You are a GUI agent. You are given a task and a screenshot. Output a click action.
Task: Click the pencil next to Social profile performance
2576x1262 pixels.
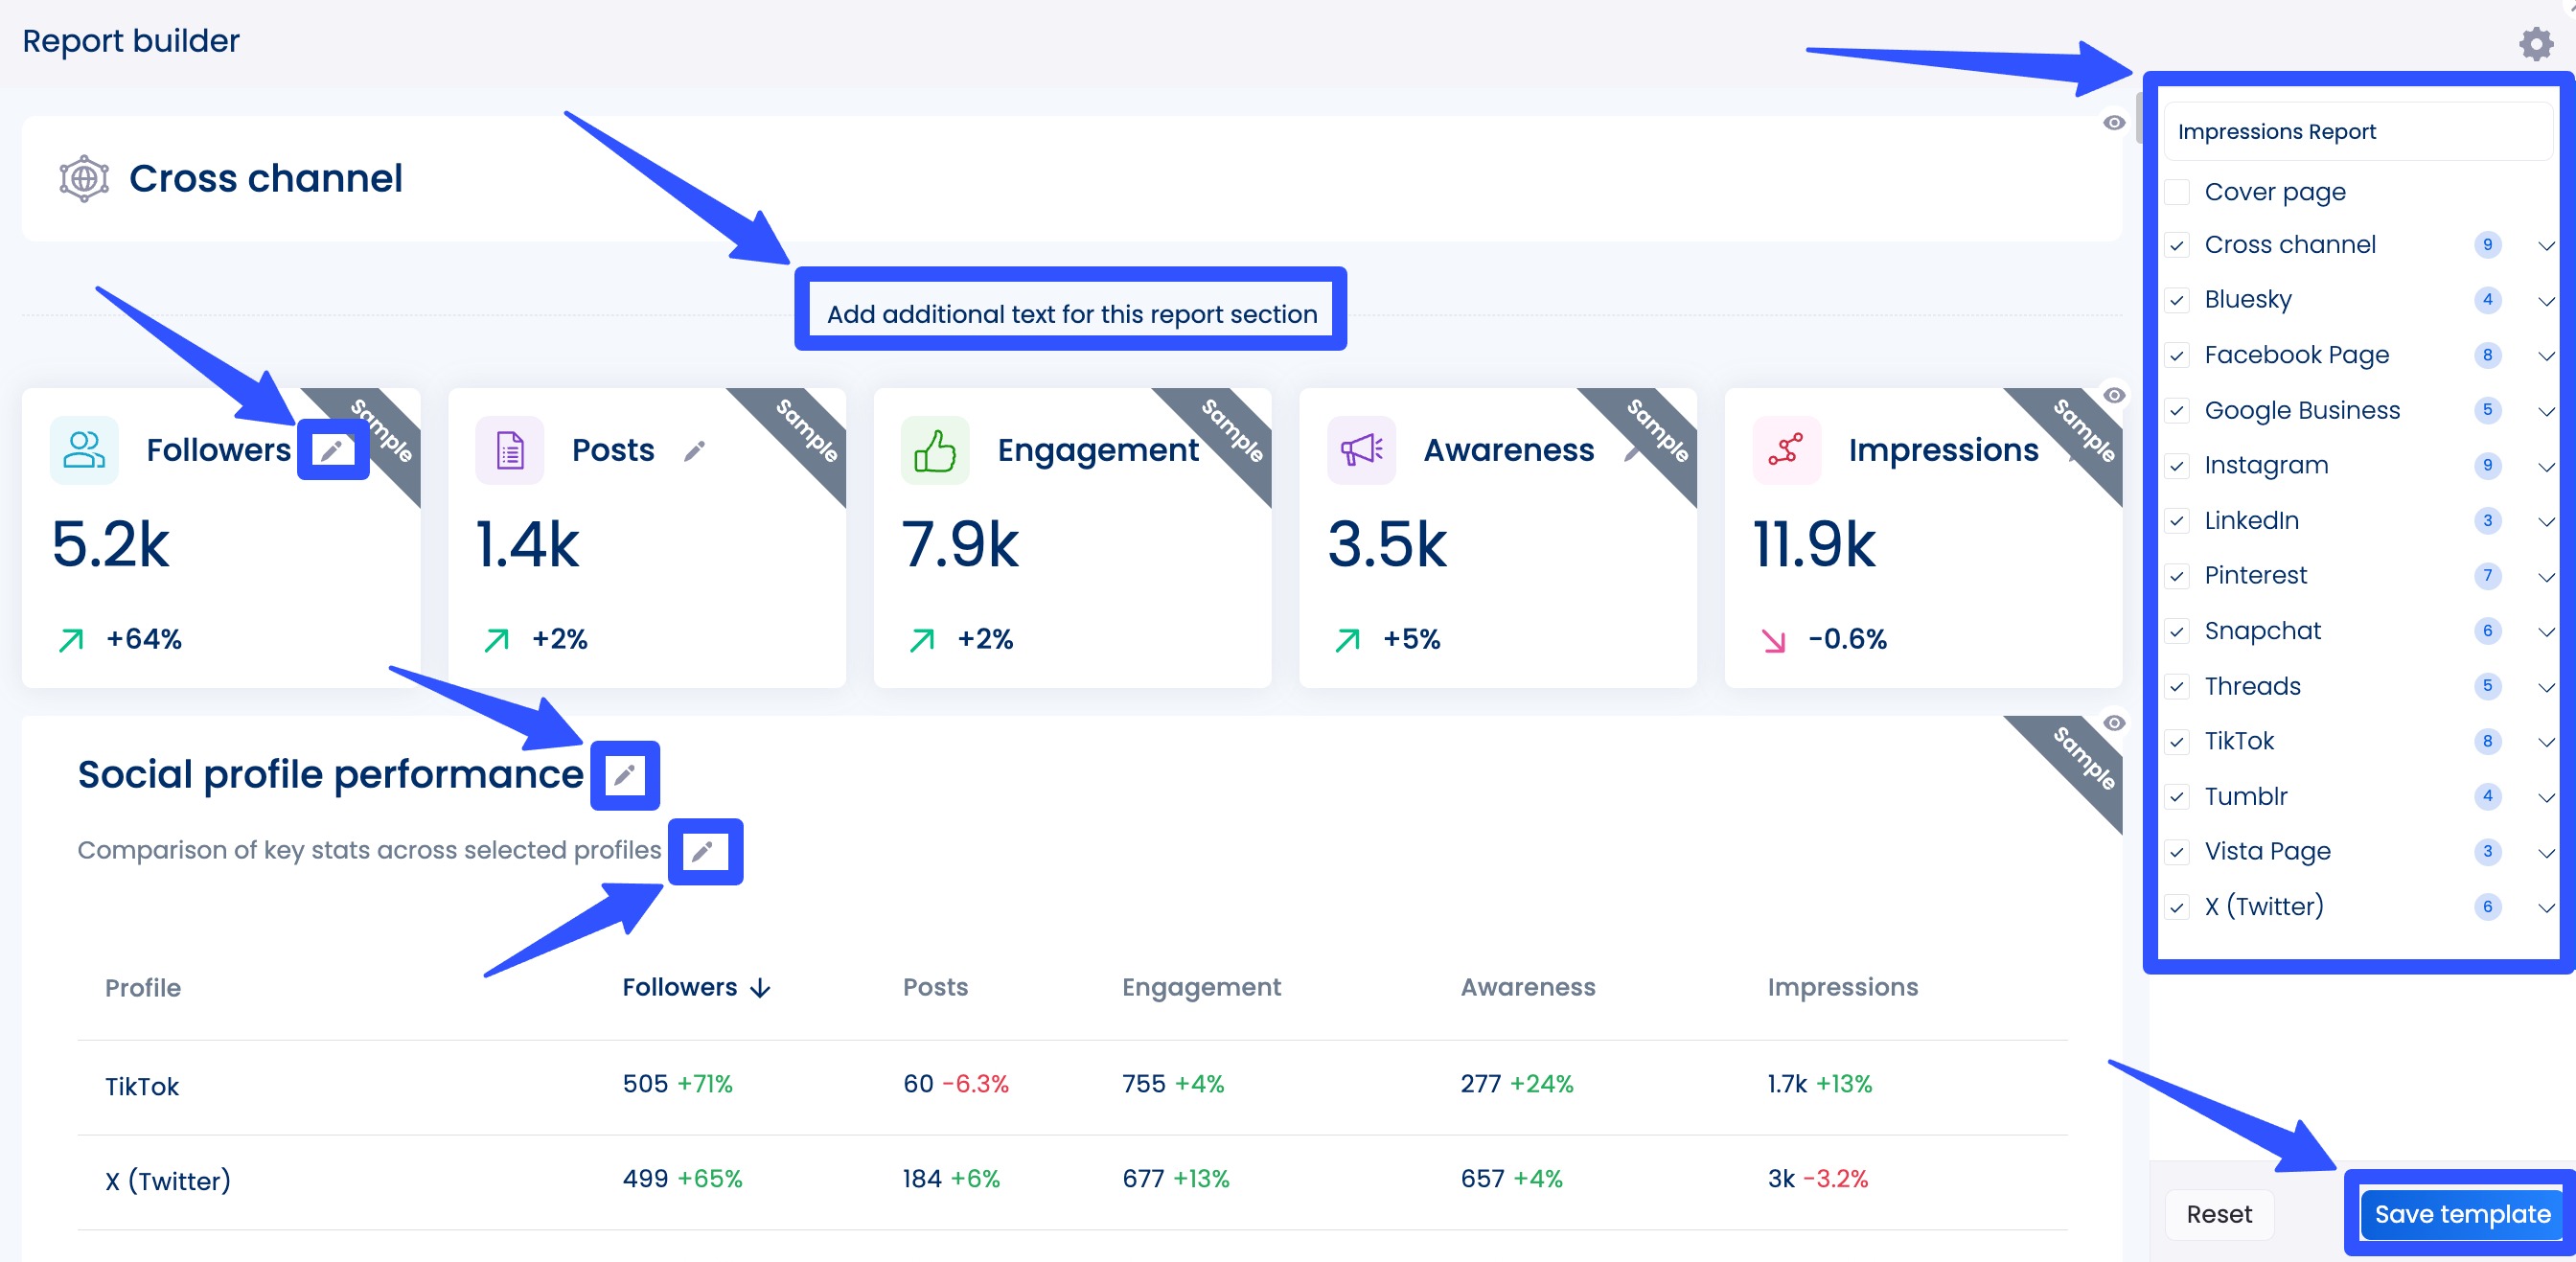pyautogui.click(x=627, y=773)
